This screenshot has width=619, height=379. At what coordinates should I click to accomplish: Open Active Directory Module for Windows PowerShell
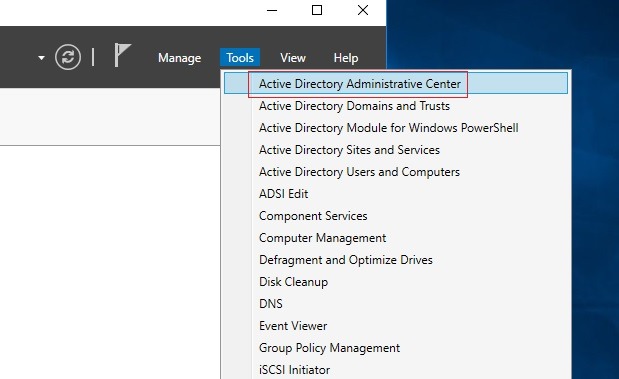pos(396,128)
